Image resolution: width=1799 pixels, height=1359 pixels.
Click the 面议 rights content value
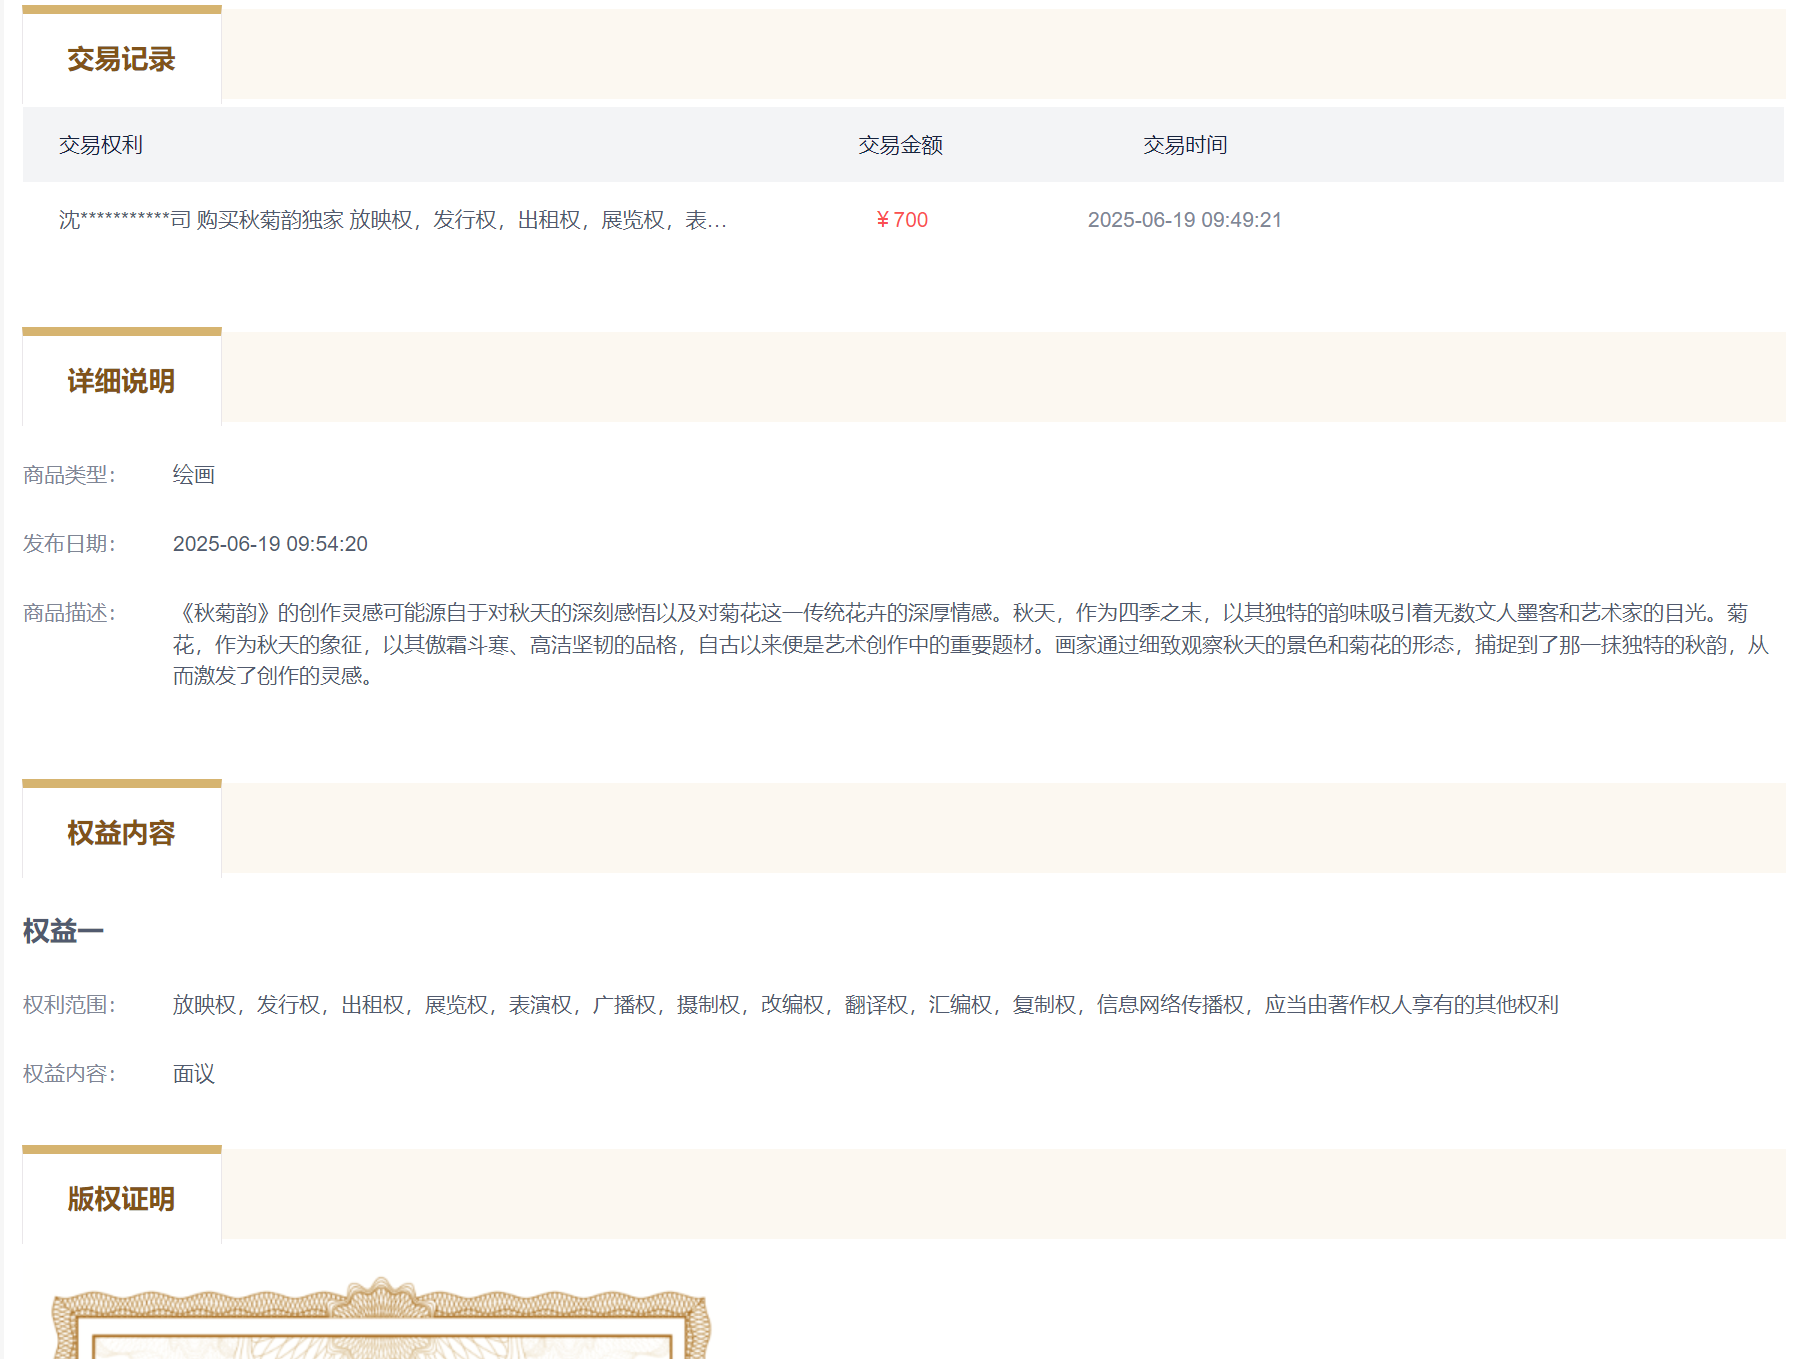pyautogui.click(x=193, y=1074)
